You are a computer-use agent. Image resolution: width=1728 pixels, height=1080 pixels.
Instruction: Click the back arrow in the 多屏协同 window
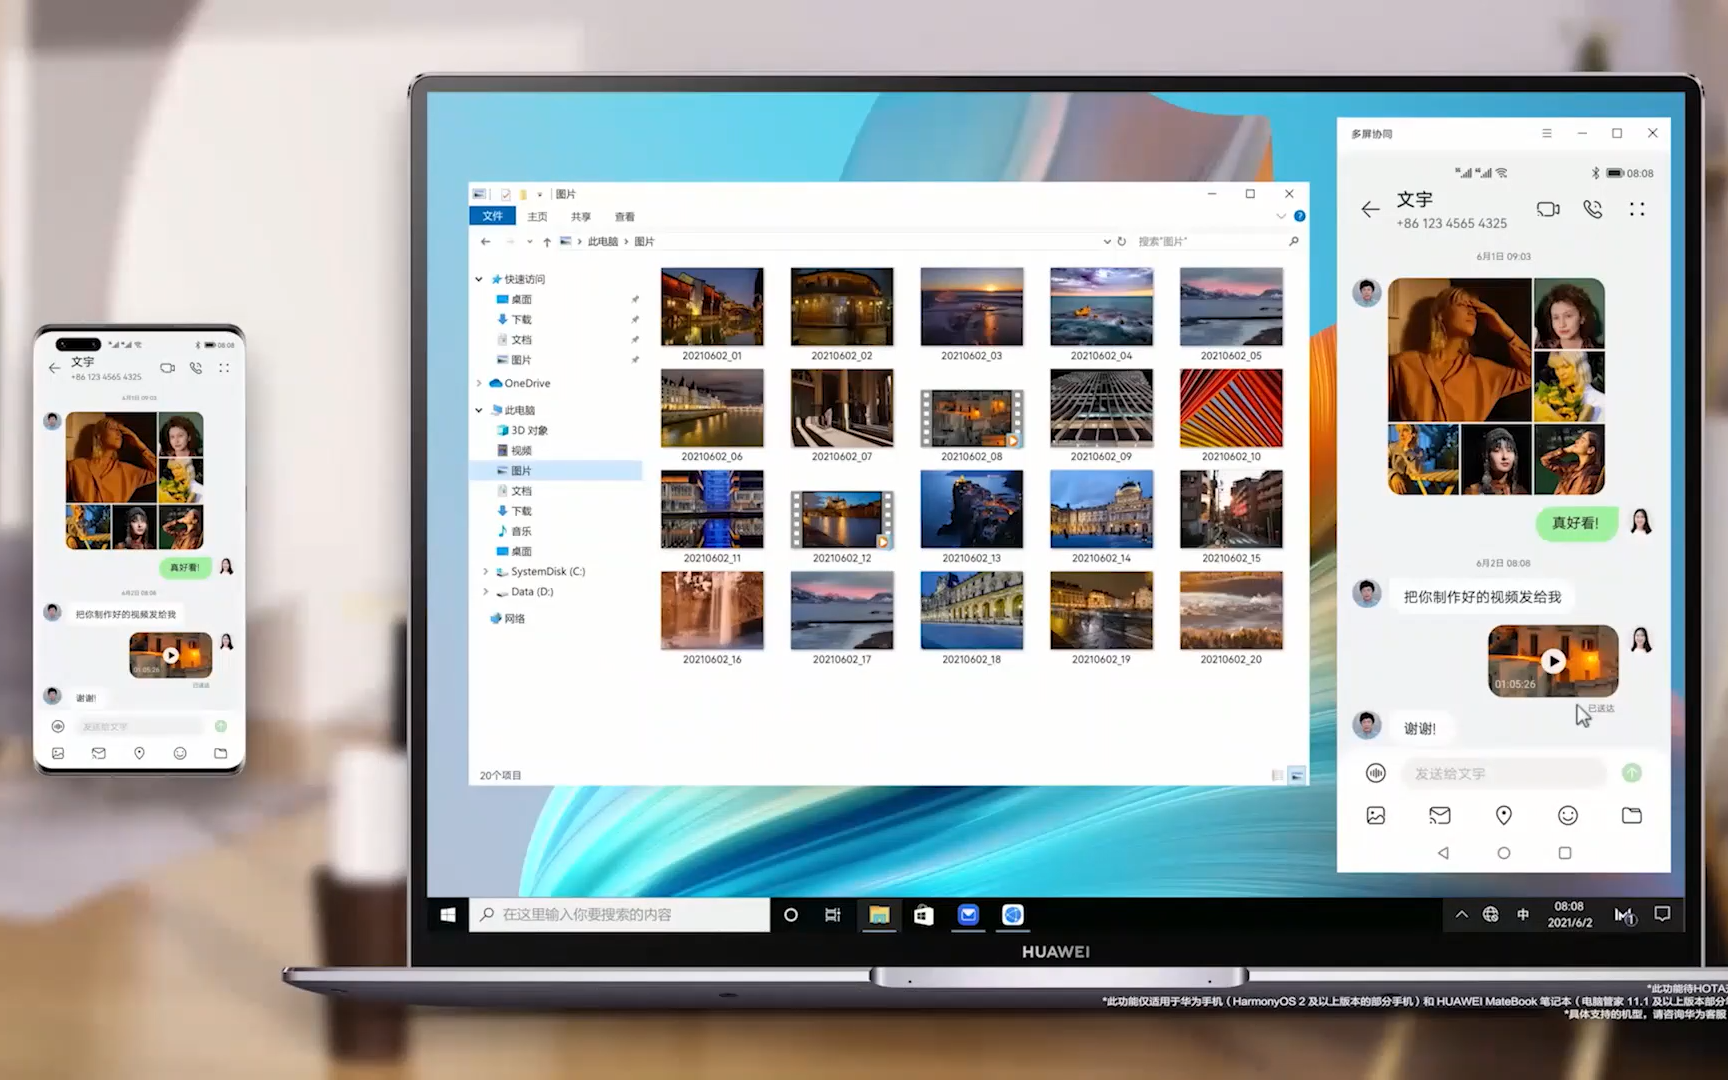tap(1370, 209)
